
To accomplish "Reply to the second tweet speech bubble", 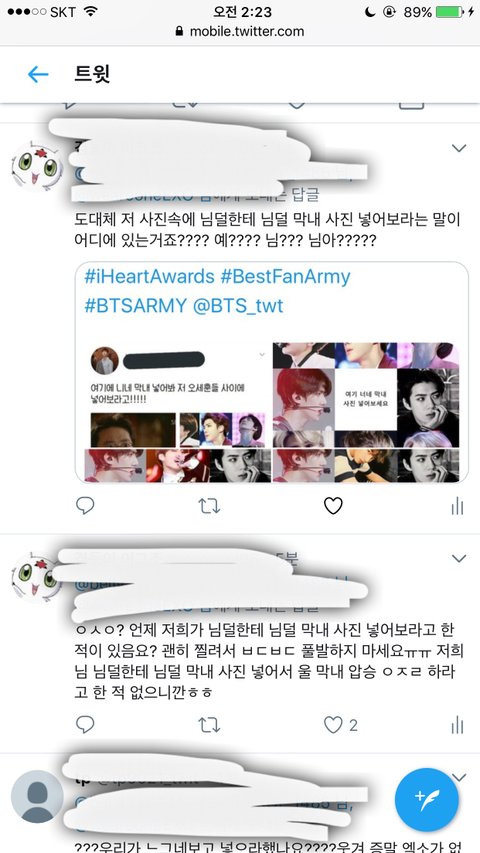I will click(85, 725).
